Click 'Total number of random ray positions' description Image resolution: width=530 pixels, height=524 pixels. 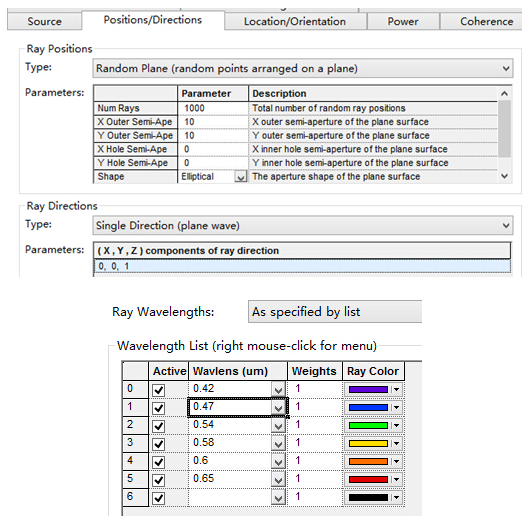pos(329,108)
